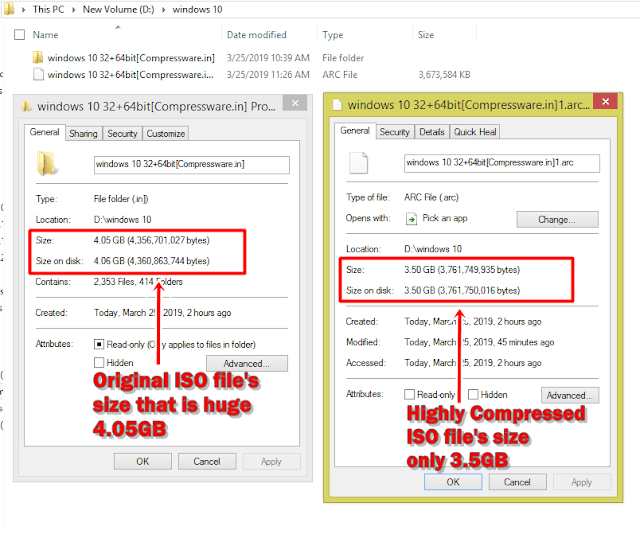Click Apply in folder Properties dialog
This screenshot has width=640, height=542.
271,462
